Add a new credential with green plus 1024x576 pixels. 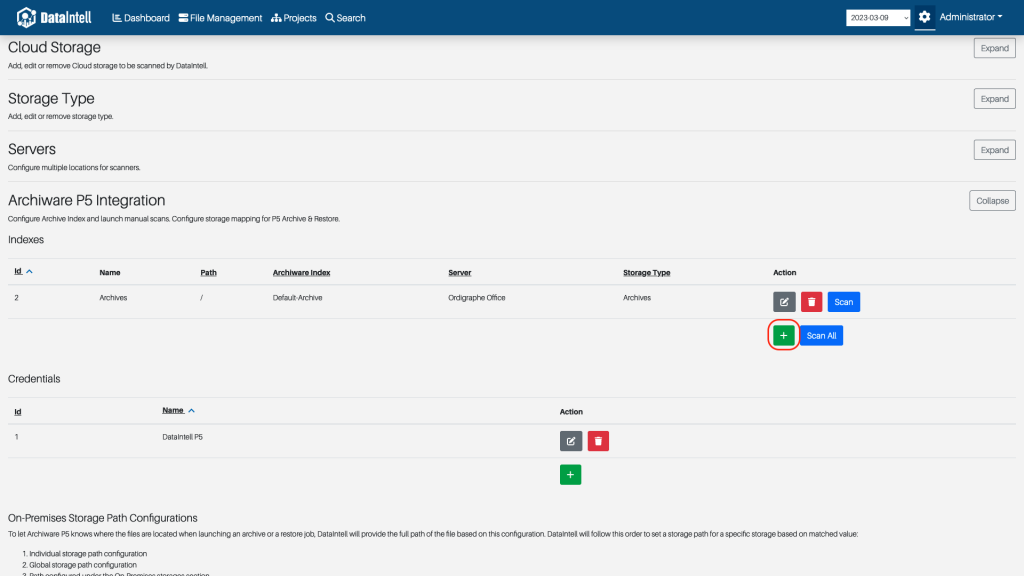(x=570, y=475)
